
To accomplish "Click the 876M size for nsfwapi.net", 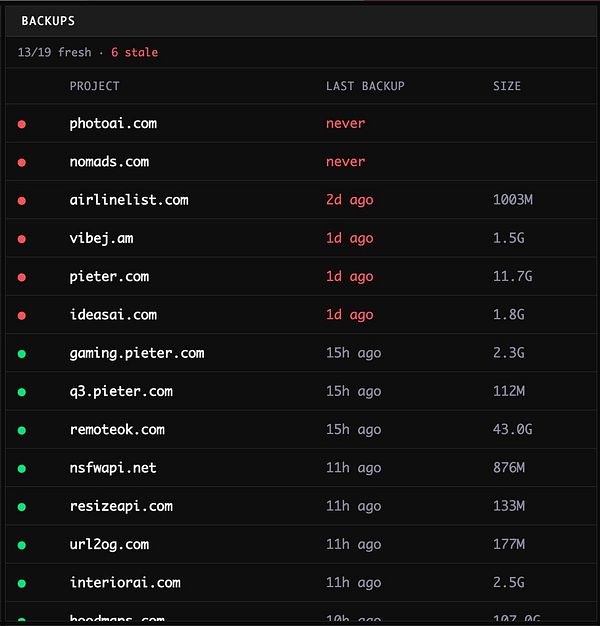I will (x=509, y=468).
